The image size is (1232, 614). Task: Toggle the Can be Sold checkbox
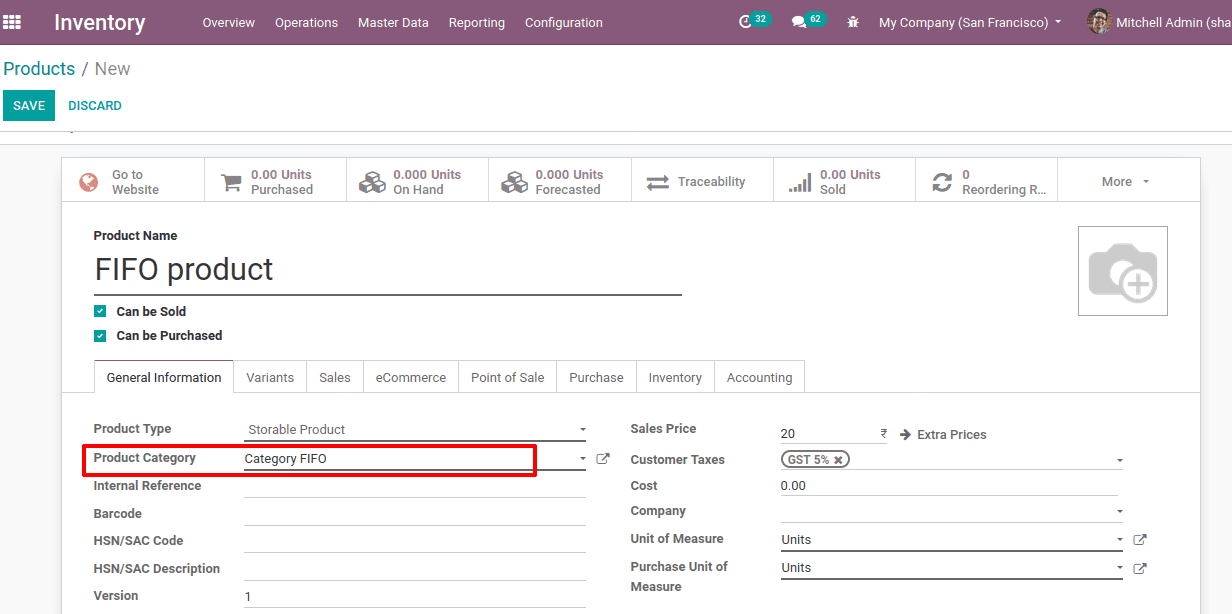100,312
